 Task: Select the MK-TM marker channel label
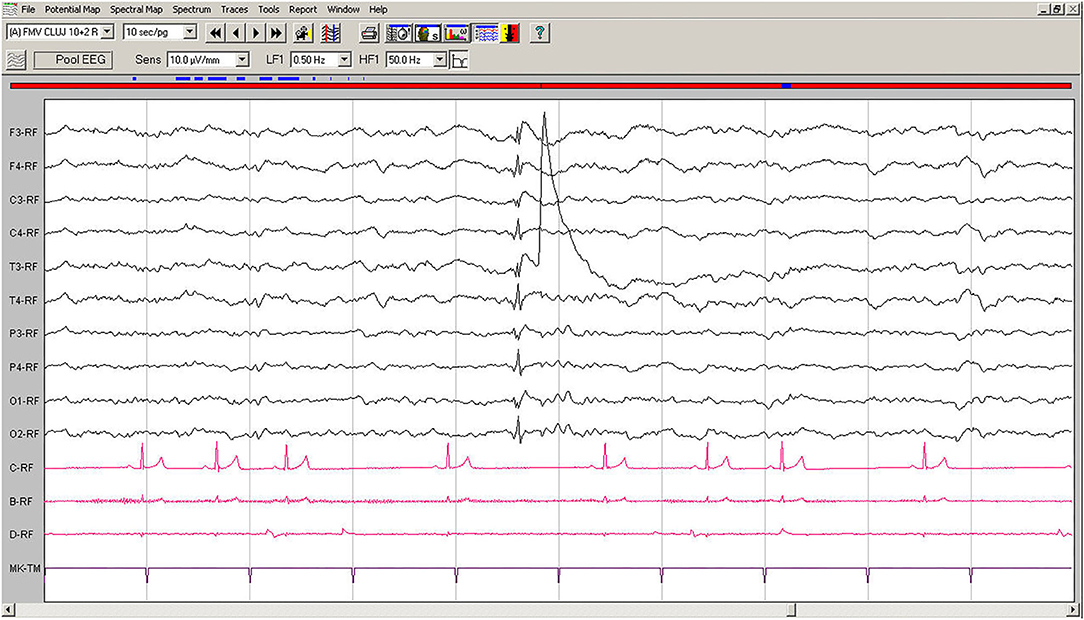pos(25,569)
